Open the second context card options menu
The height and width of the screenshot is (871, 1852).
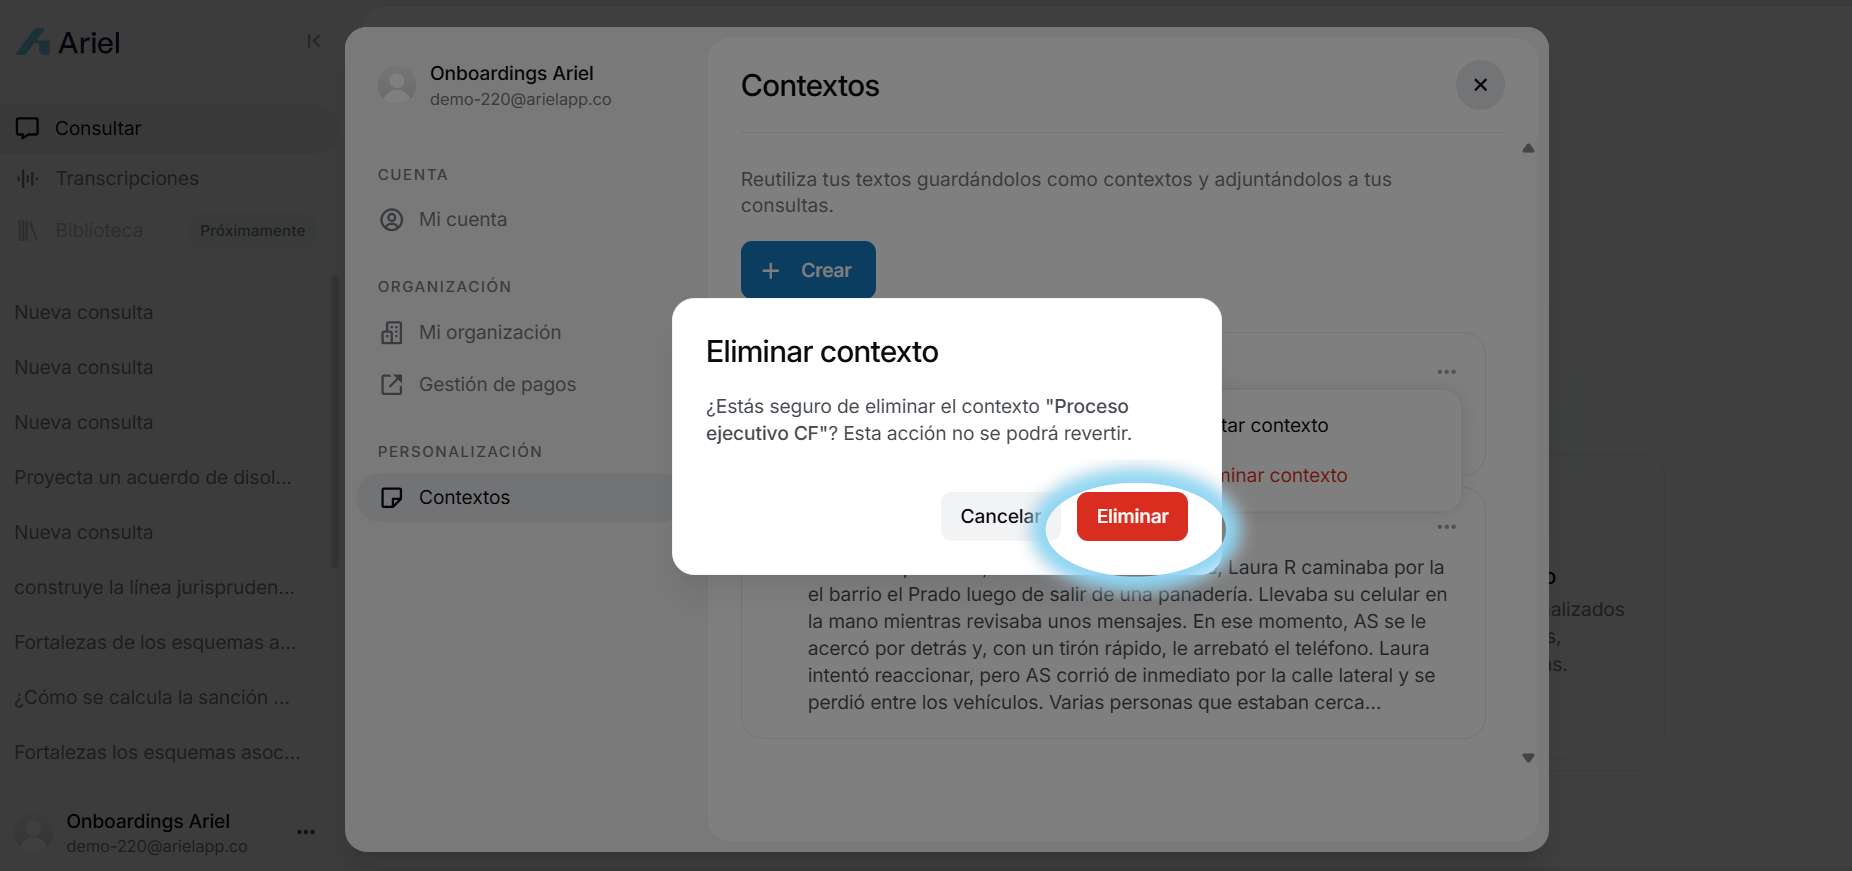click(x=1446, y=527)
